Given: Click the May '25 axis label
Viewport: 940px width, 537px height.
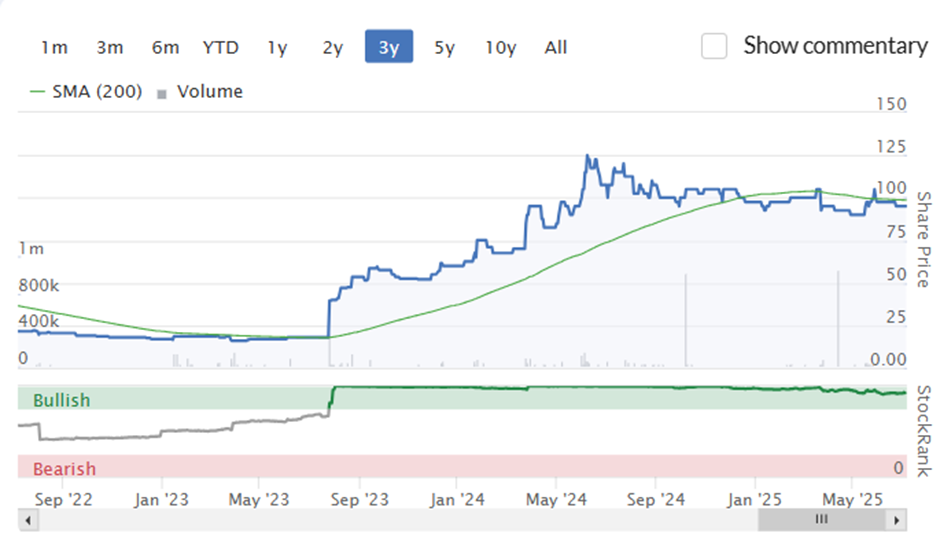Looking at the screenshot, I should pos(852,500).
